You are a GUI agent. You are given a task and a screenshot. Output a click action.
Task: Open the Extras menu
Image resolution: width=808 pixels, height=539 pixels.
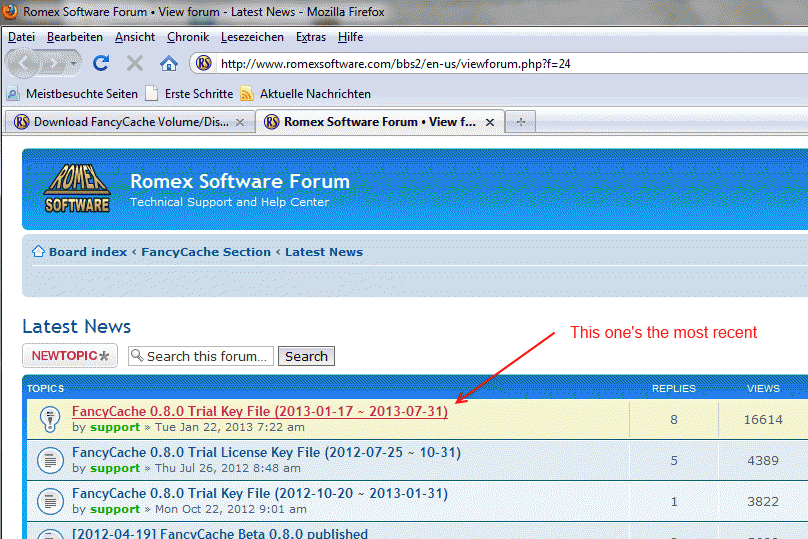311,37
